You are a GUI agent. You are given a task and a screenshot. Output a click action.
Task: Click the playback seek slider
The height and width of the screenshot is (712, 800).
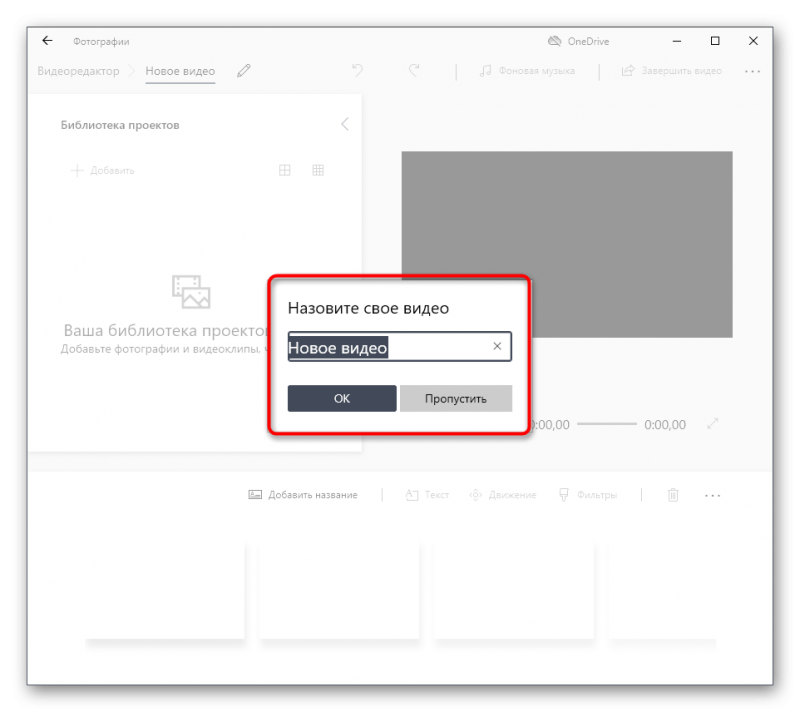[x=607, y=424]
